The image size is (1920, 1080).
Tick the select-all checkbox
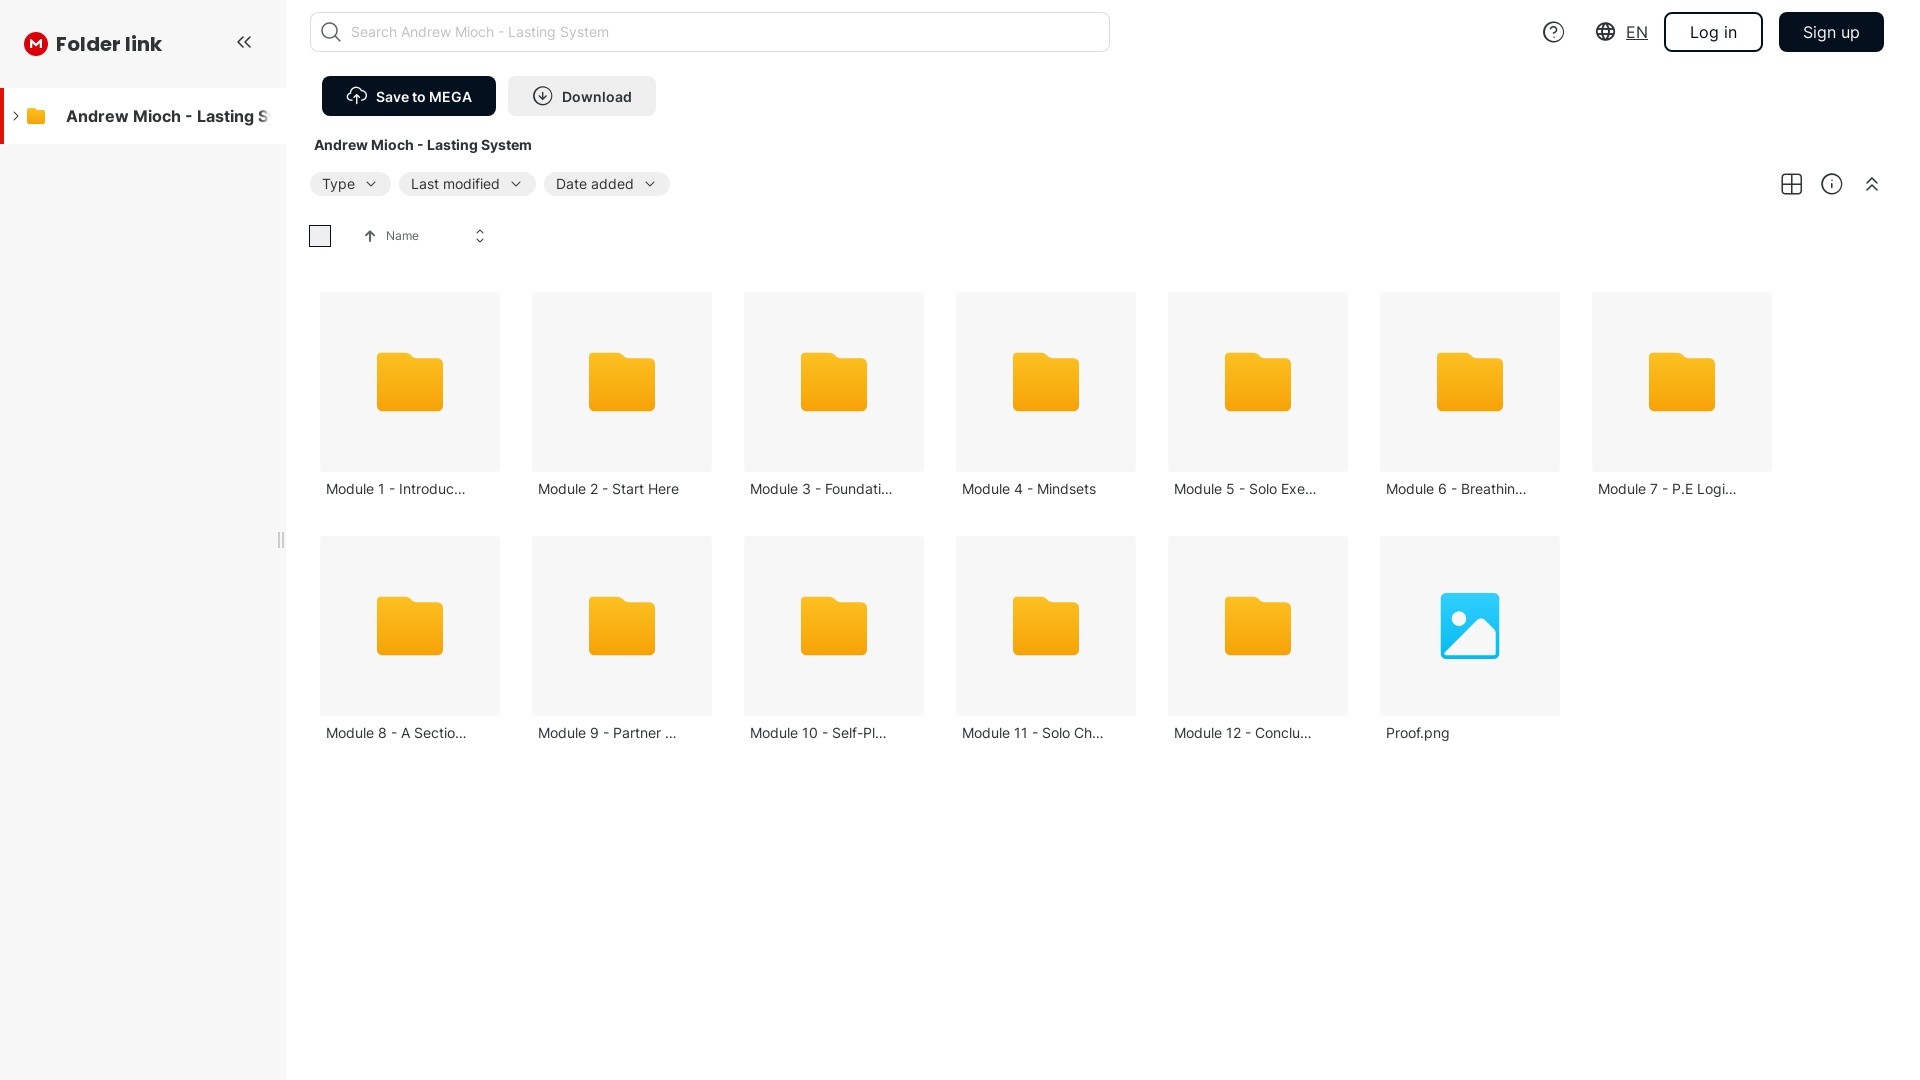click(320, 236)
